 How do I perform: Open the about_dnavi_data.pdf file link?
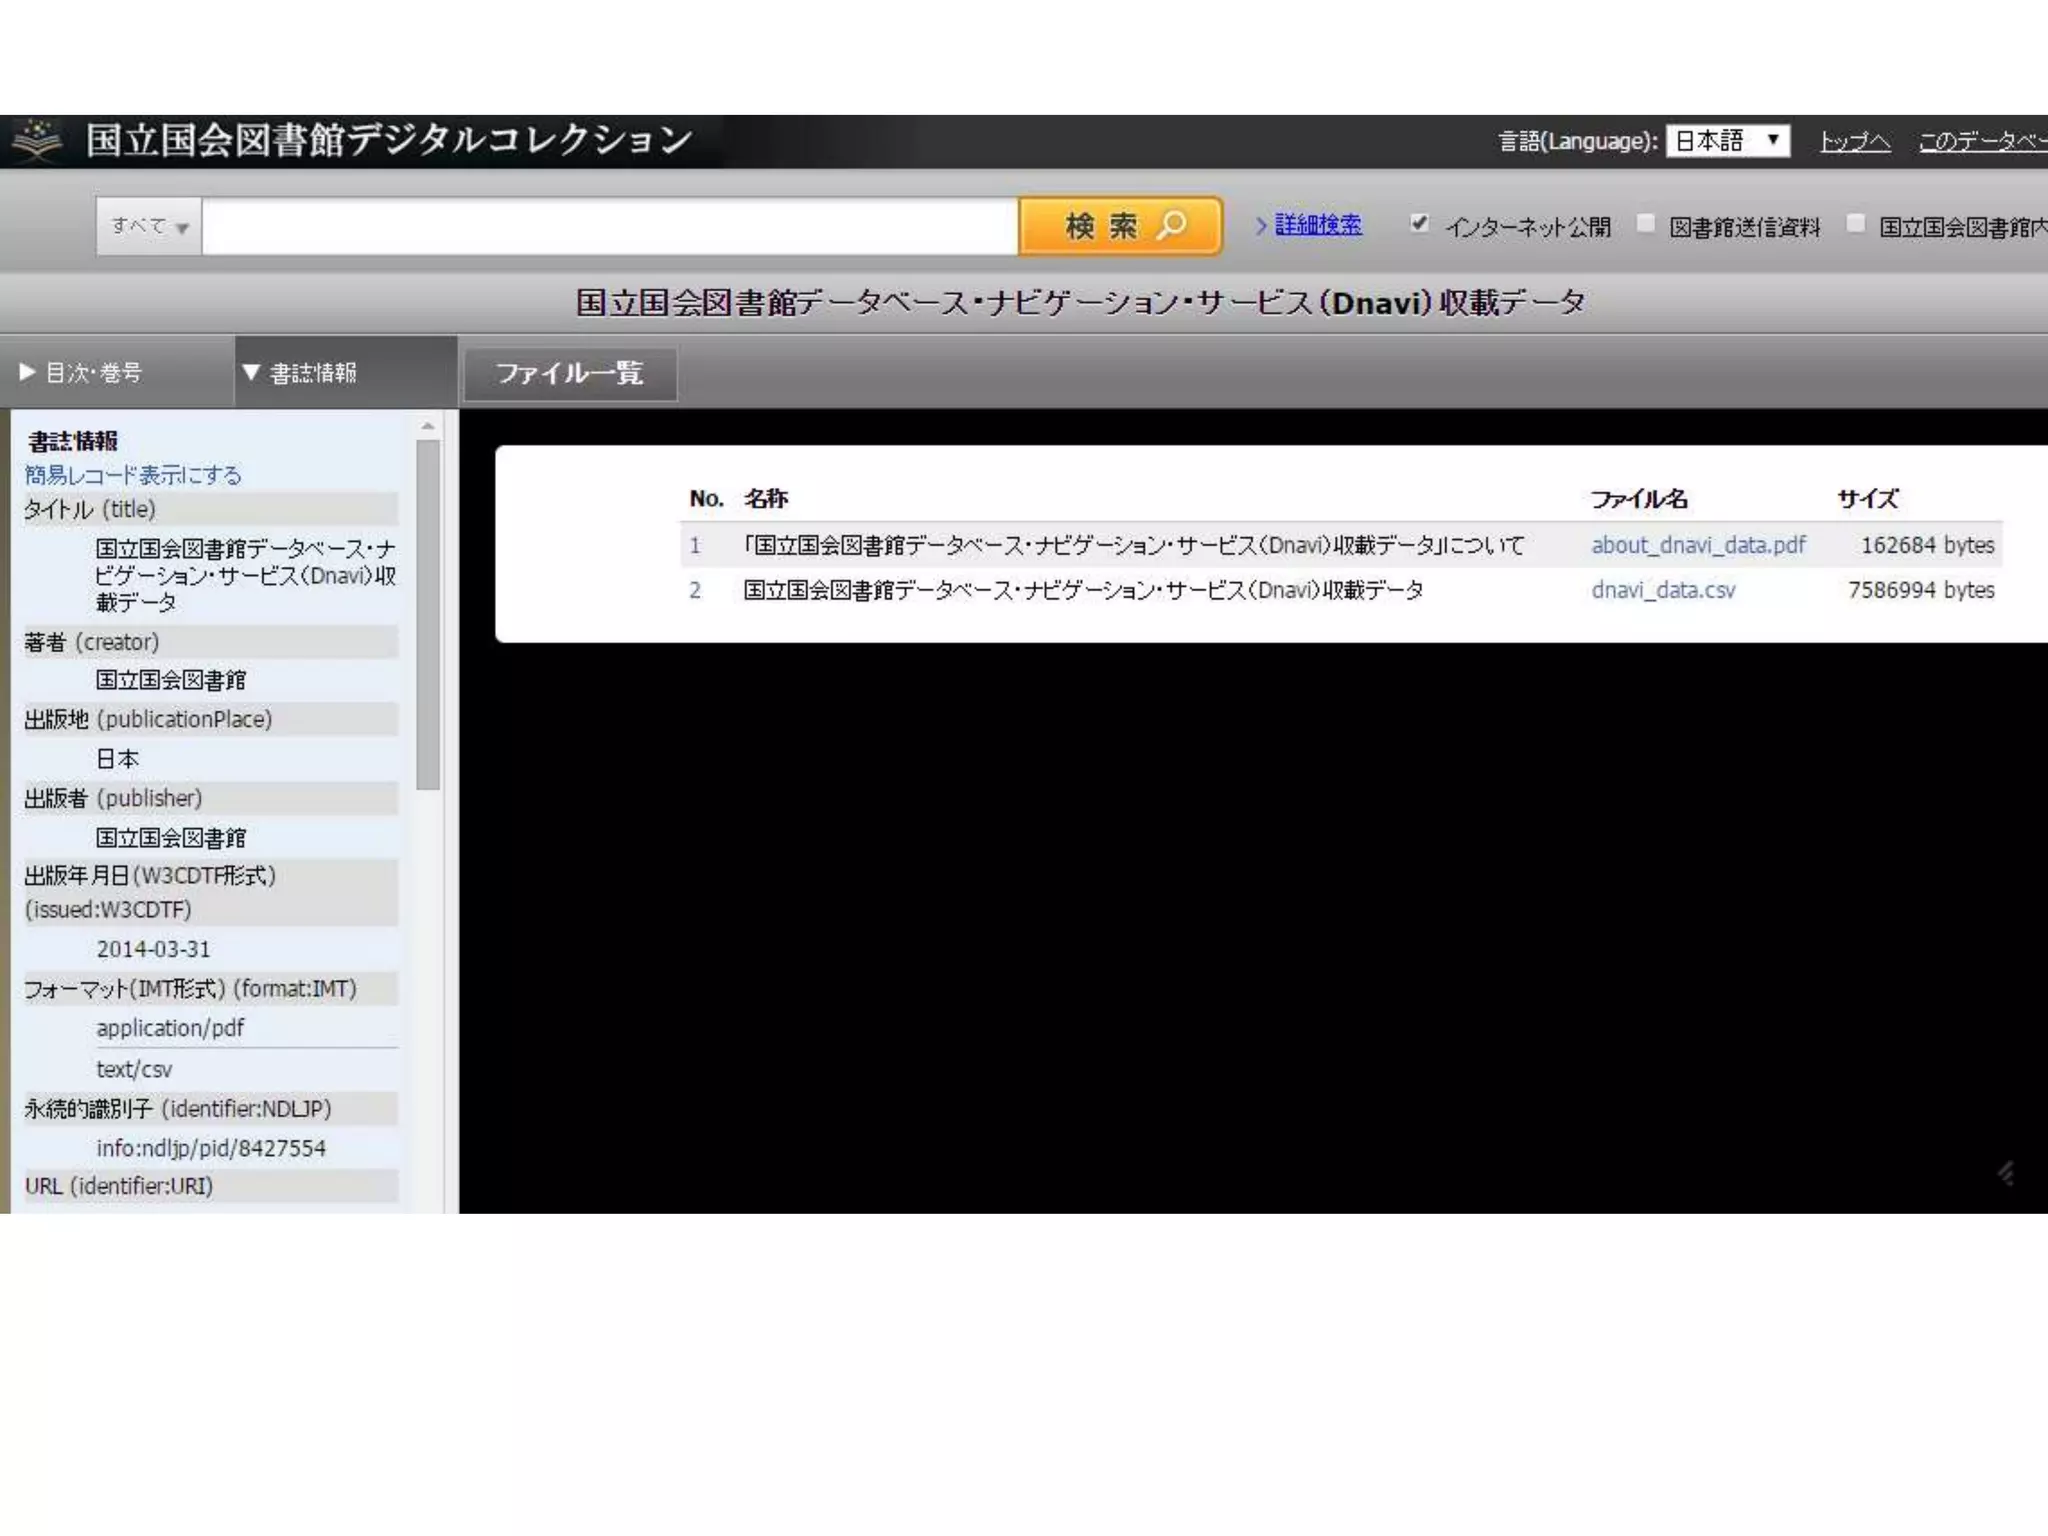(x=1698, y=545)
